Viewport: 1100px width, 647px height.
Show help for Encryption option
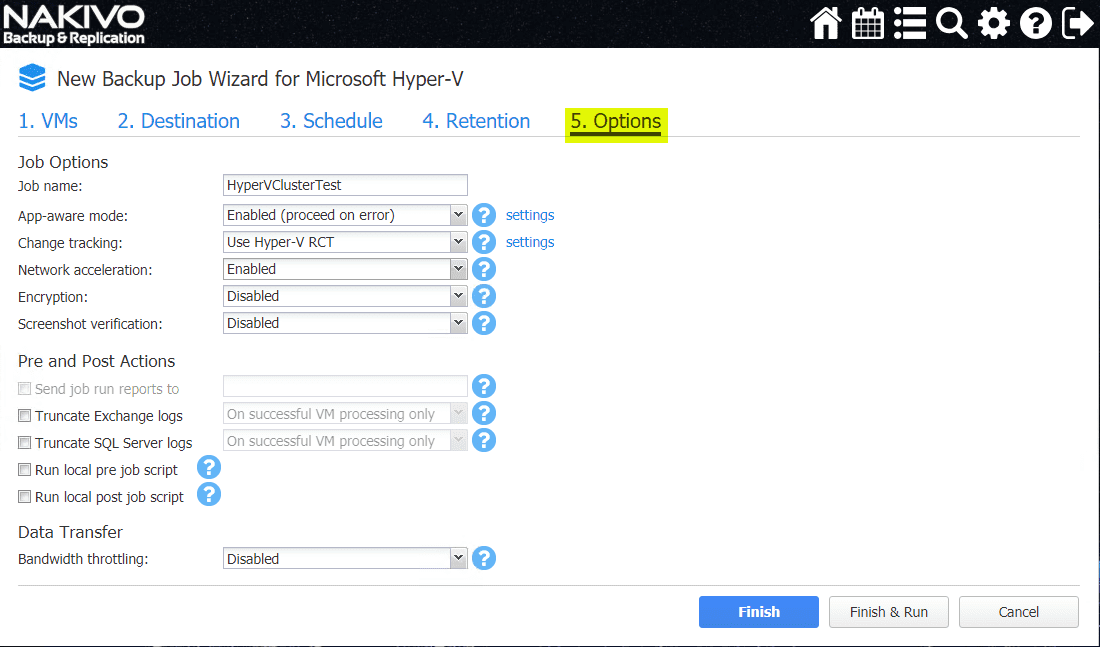[484, 296]
